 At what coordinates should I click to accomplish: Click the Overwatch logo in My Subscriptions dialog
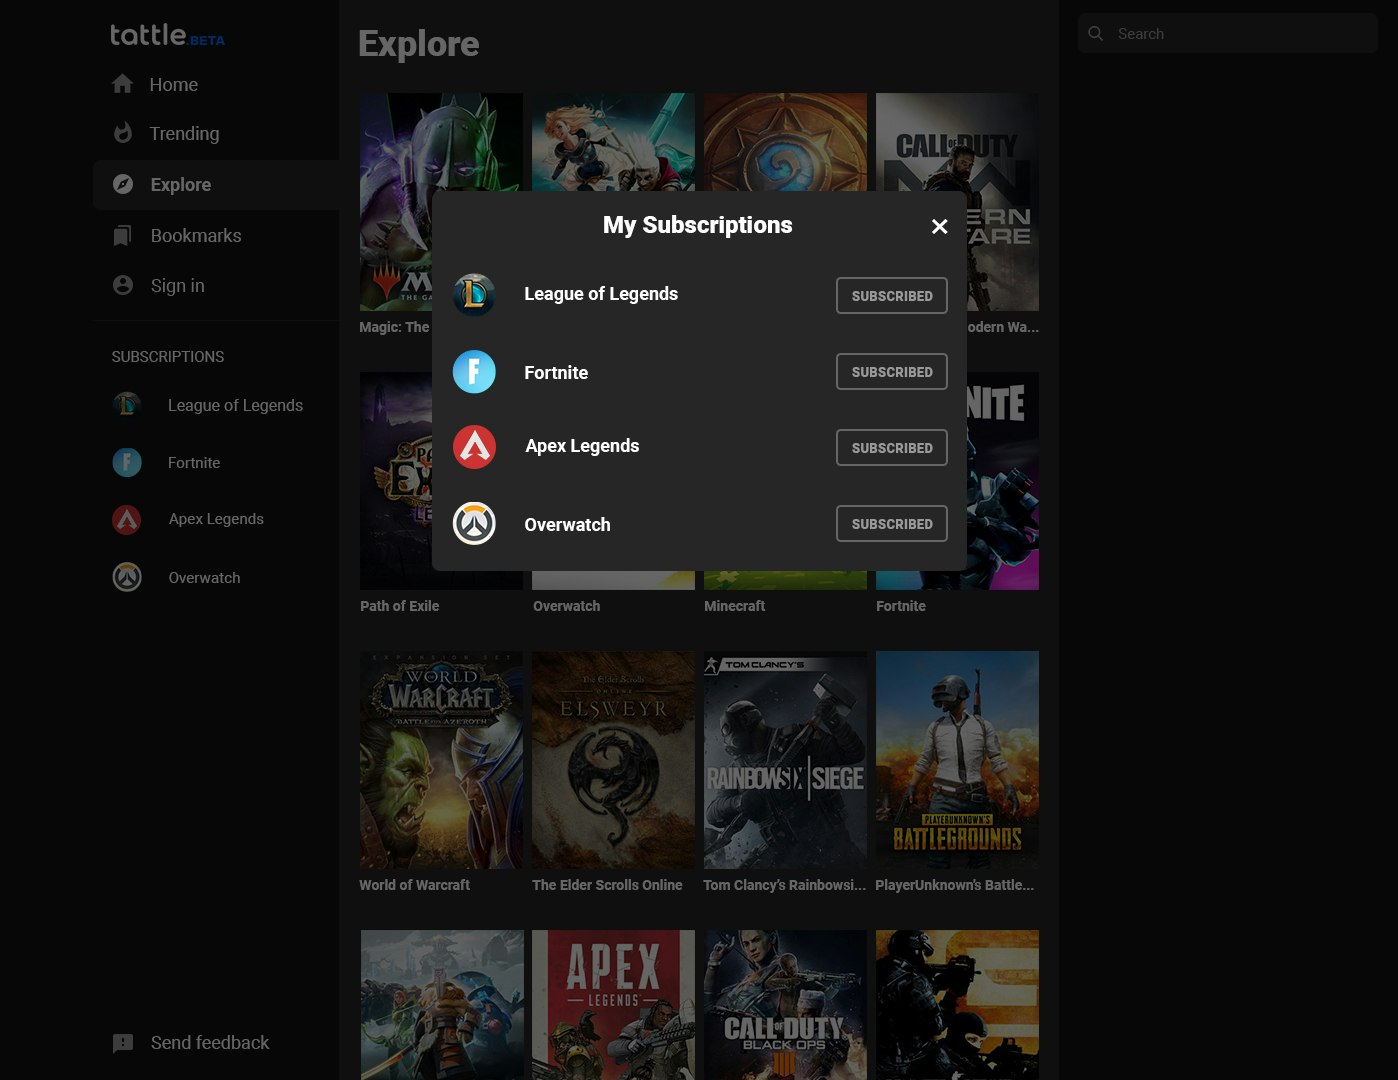point(474,524)
